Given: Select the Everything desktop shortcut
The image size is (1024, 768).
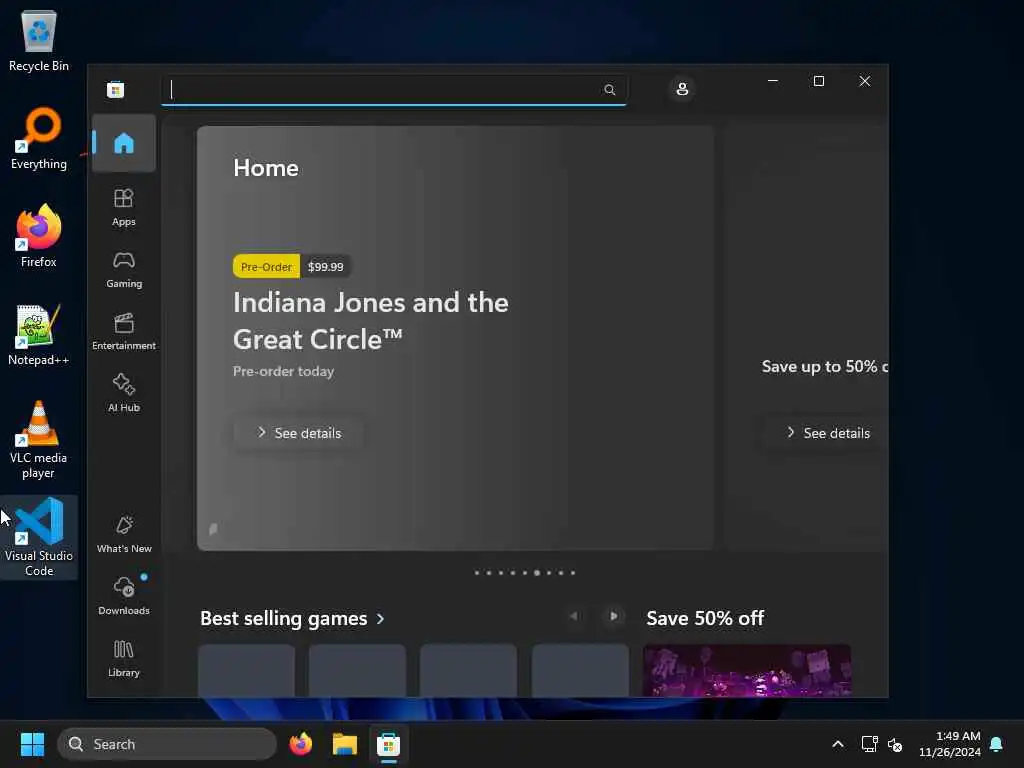Looking at the screenshot, I should pos(39,138).
